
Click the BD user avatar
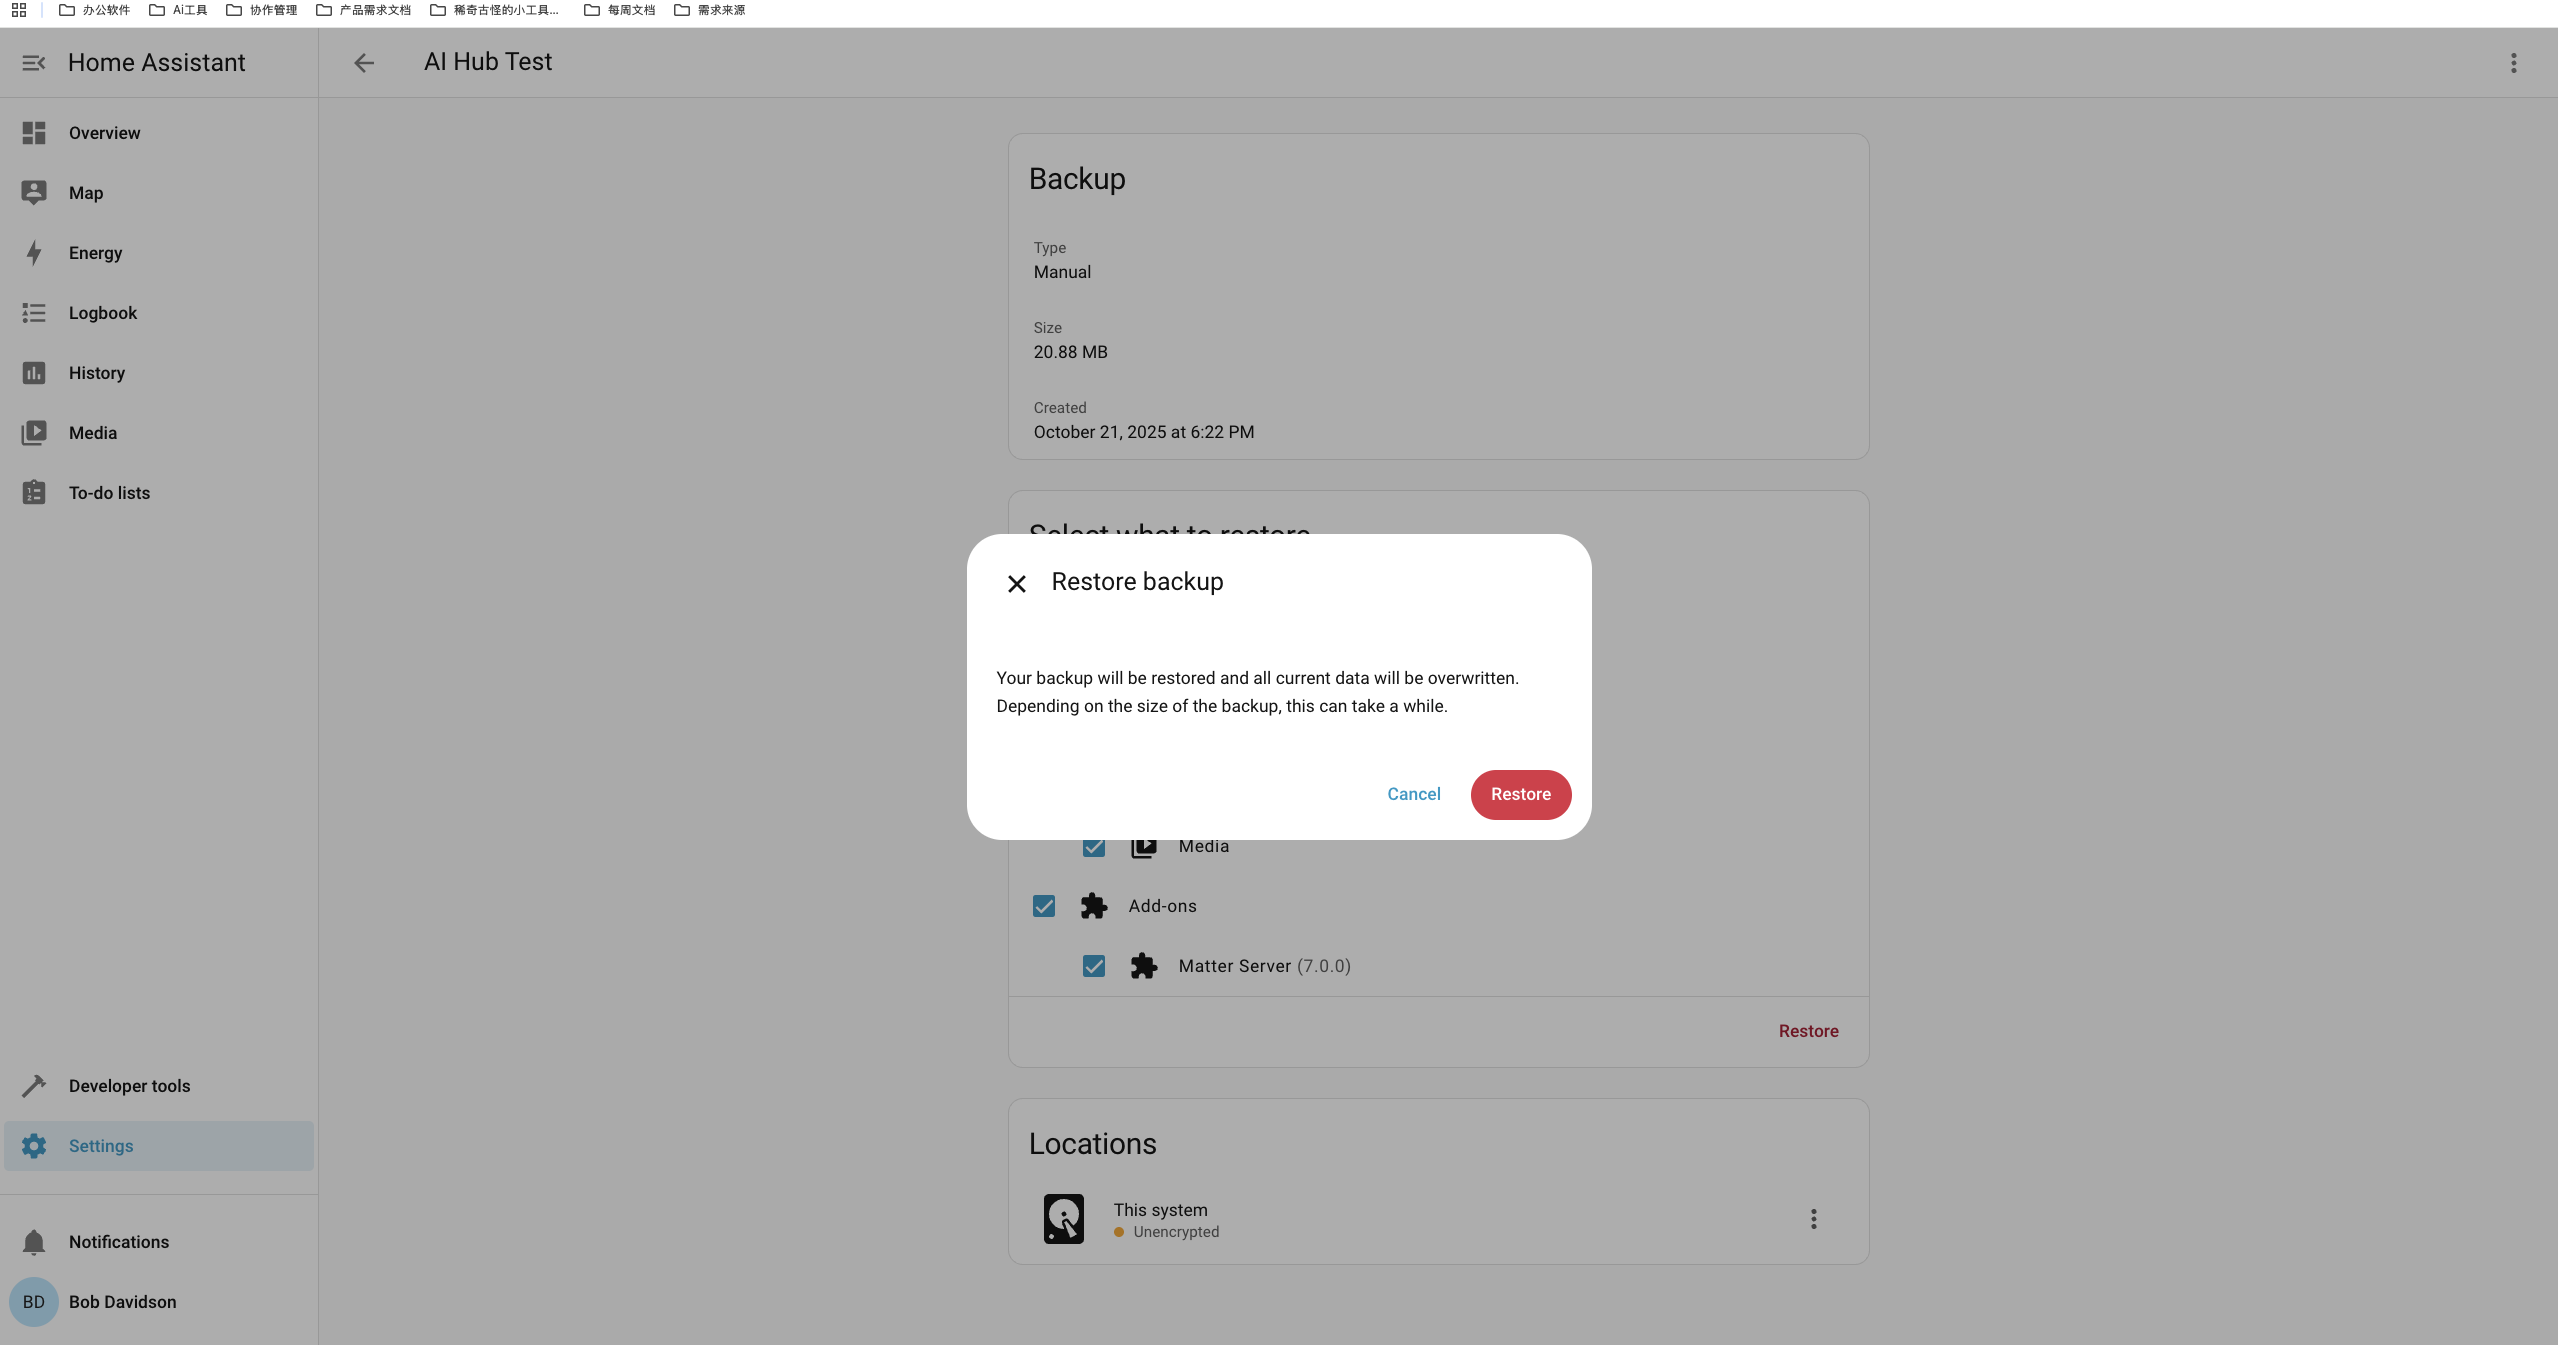tap(34, 1302)
